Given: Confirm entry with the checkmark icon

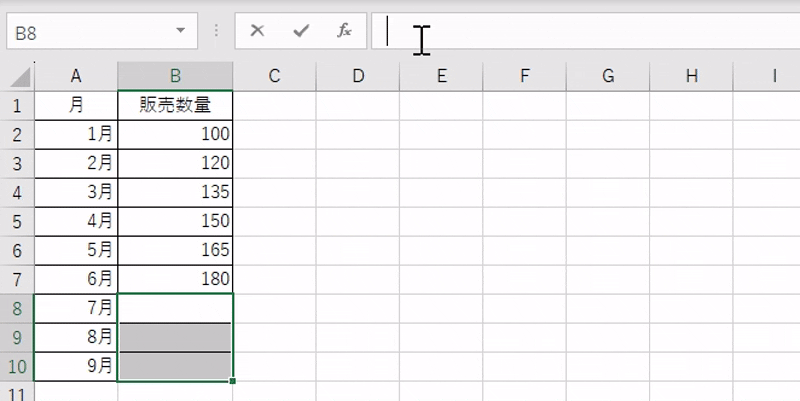Looking at the screenshot, I should pos(301,31).
